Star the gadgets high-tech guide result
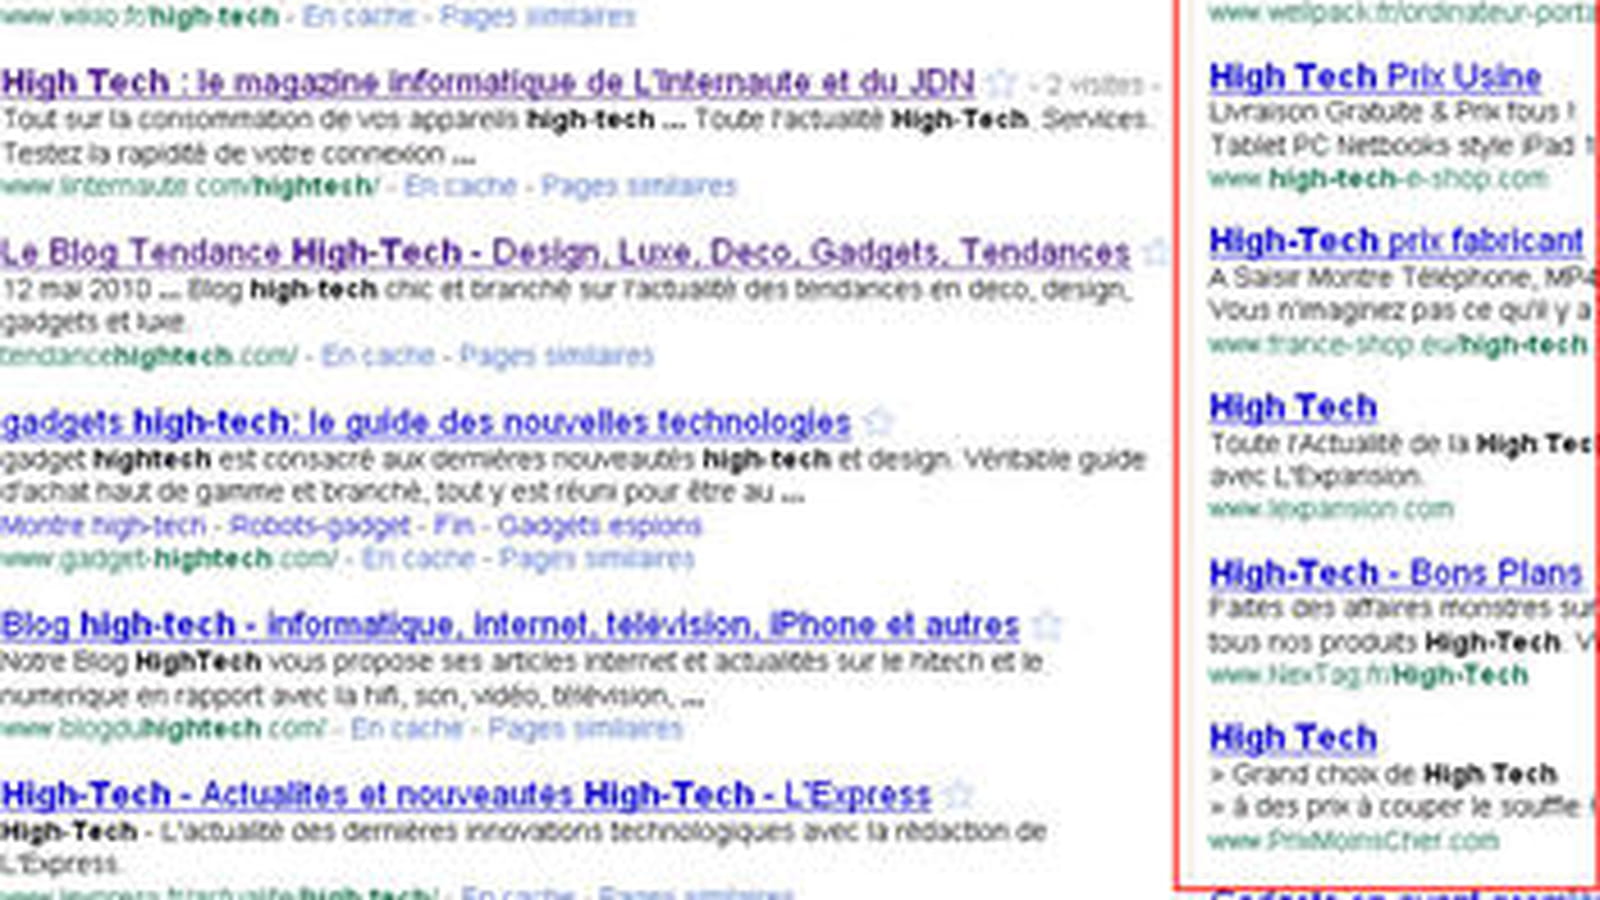 click(878, 422)
